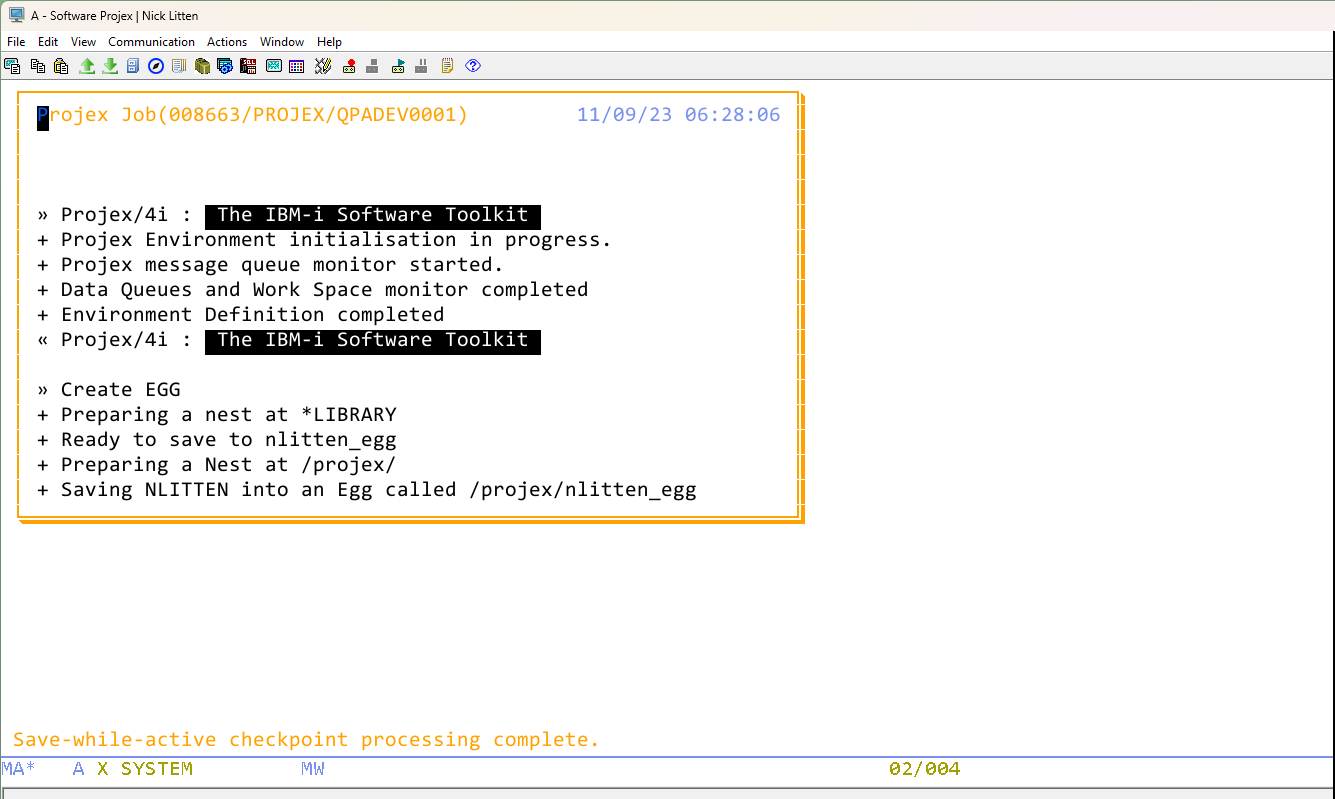Open the View menu
The image size is (1335, 799).
[x=84, y=42]
